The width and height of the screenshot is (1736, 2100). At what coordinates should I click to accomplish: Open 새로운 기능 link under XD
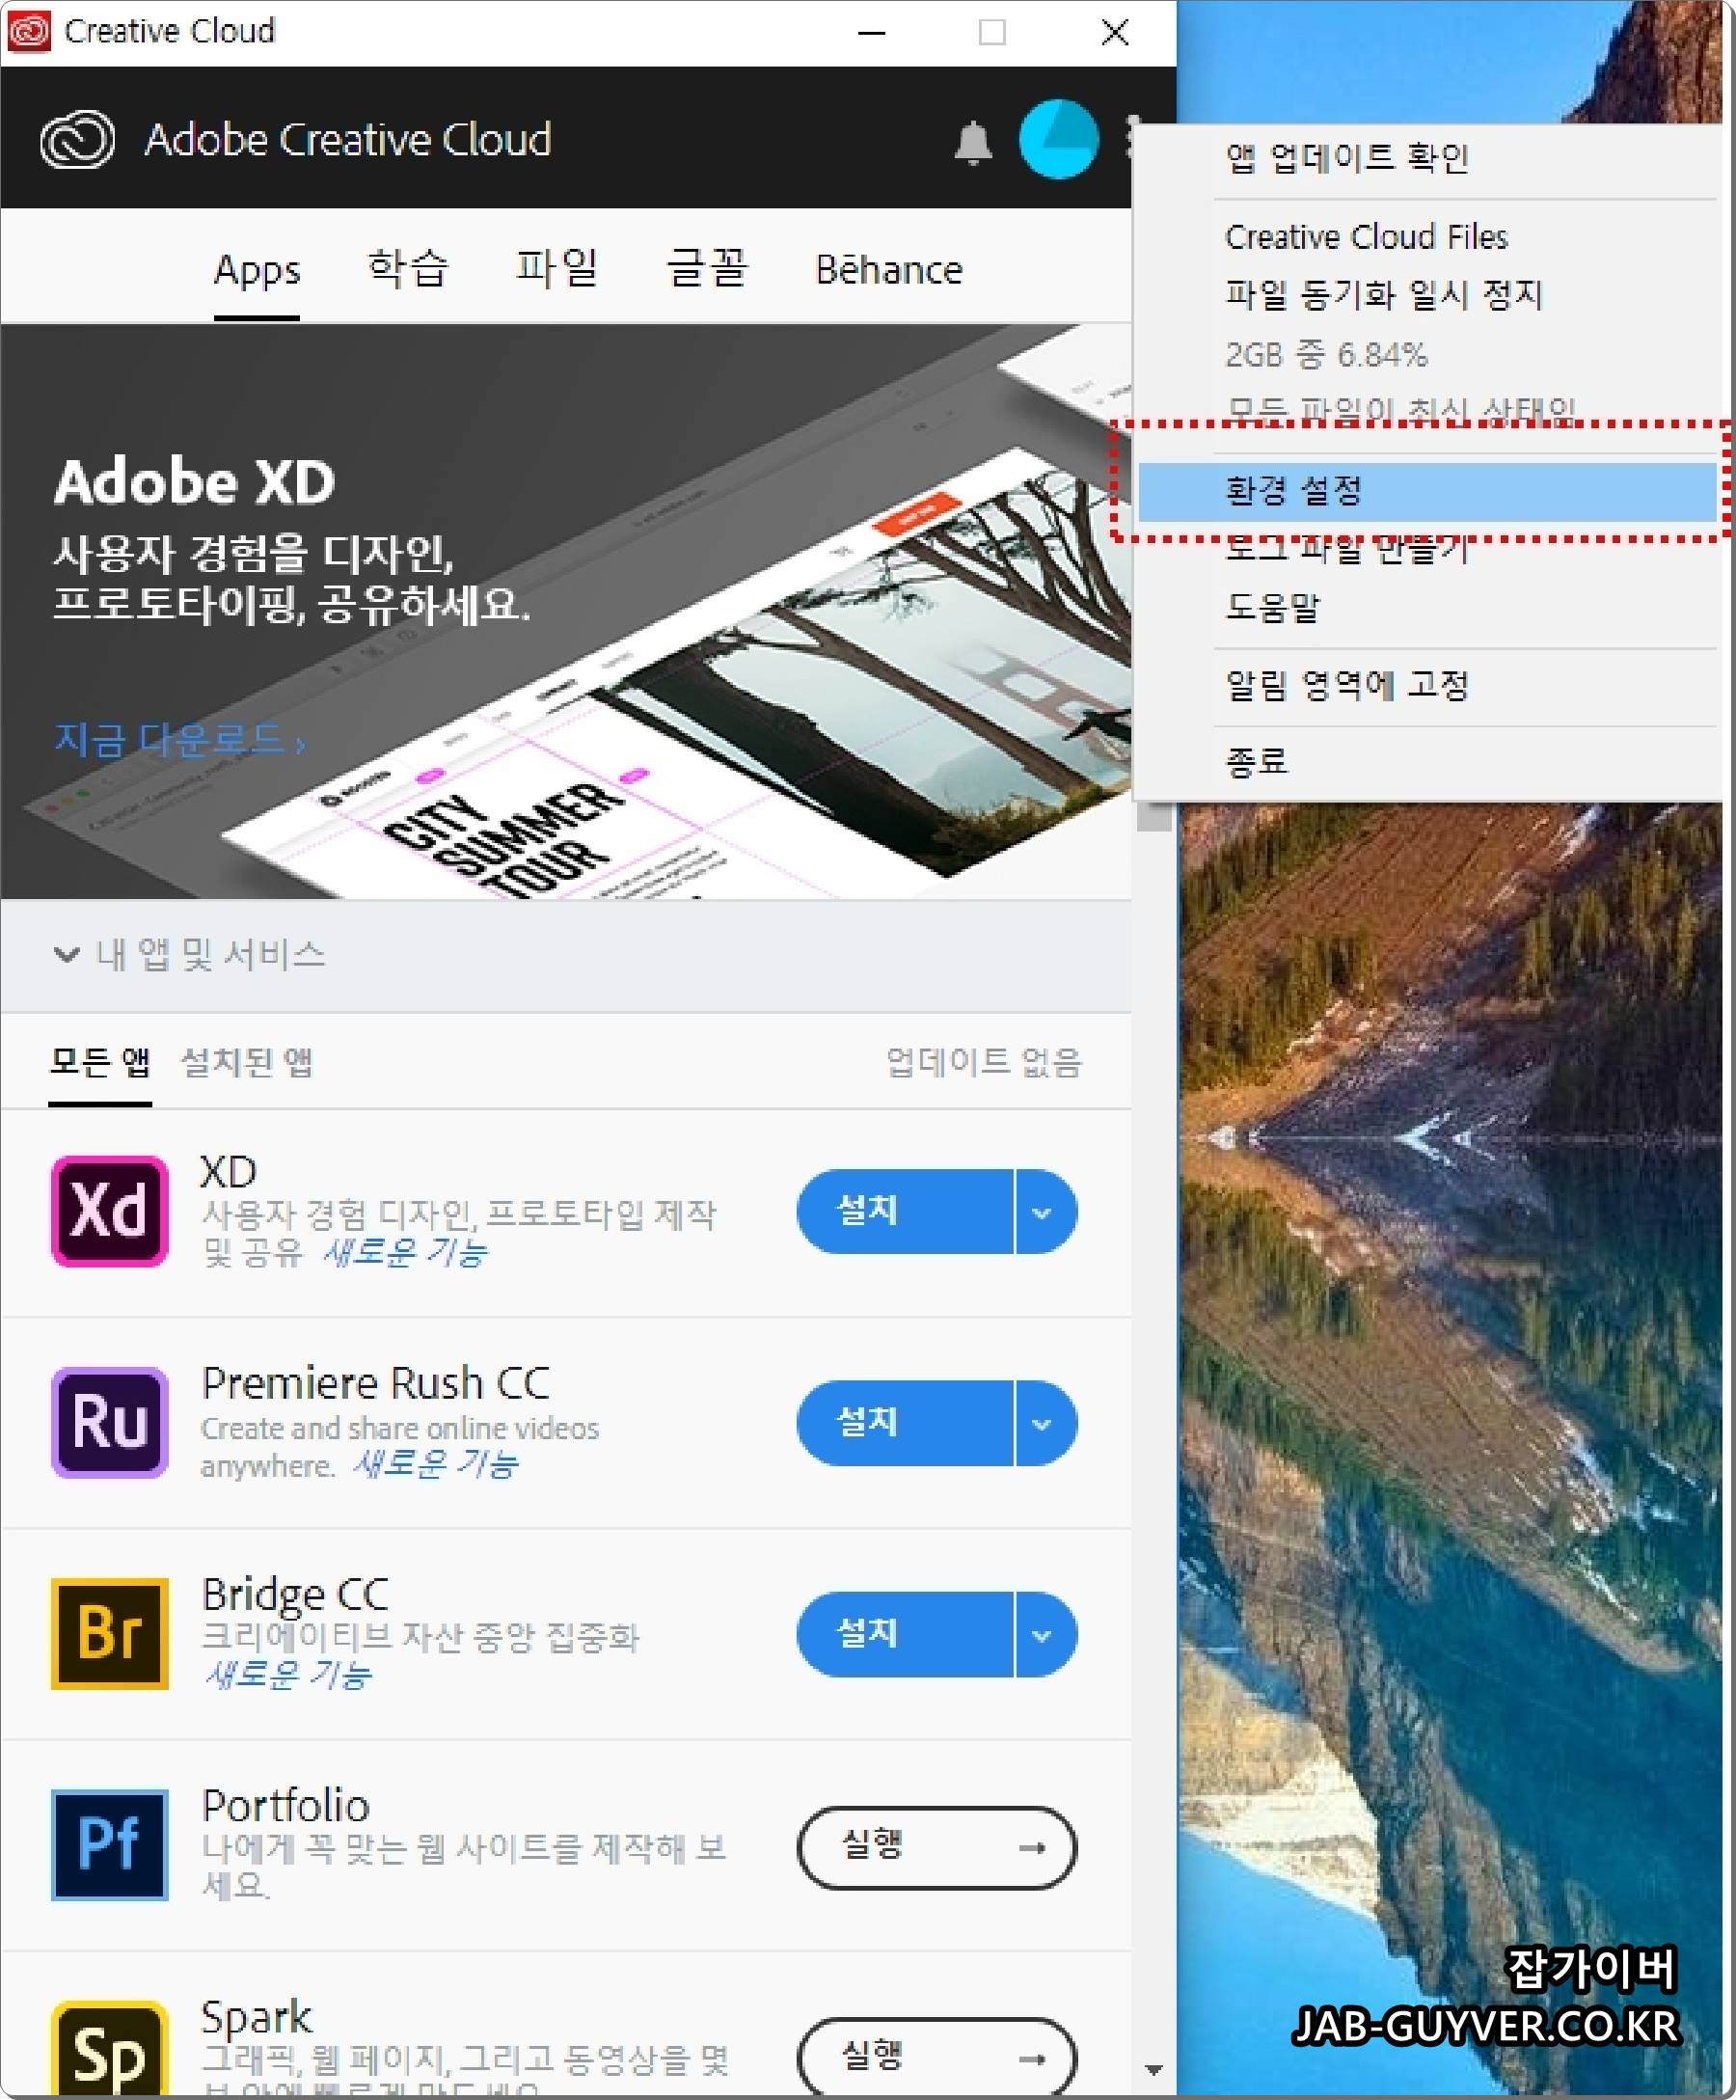tap(404, 1251)
